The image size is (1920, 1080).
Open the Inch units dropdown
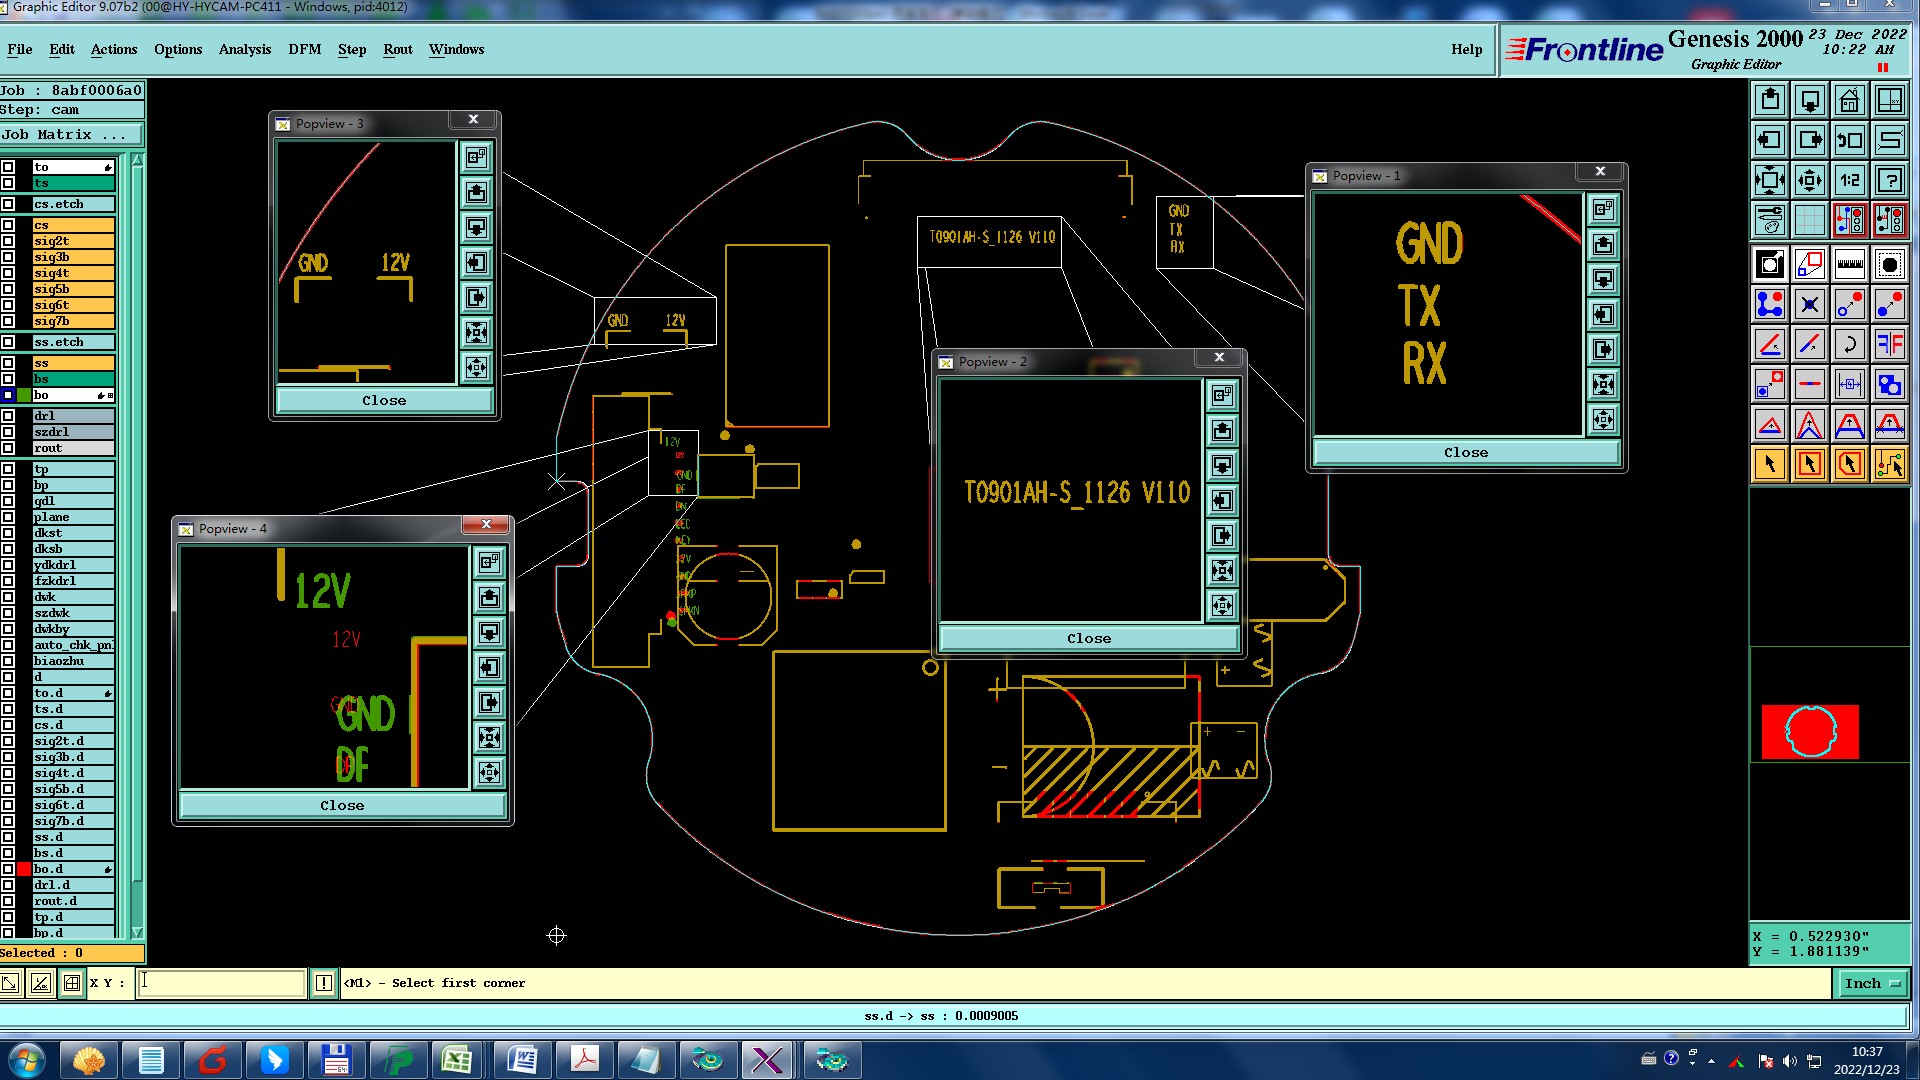(1872, 983)
